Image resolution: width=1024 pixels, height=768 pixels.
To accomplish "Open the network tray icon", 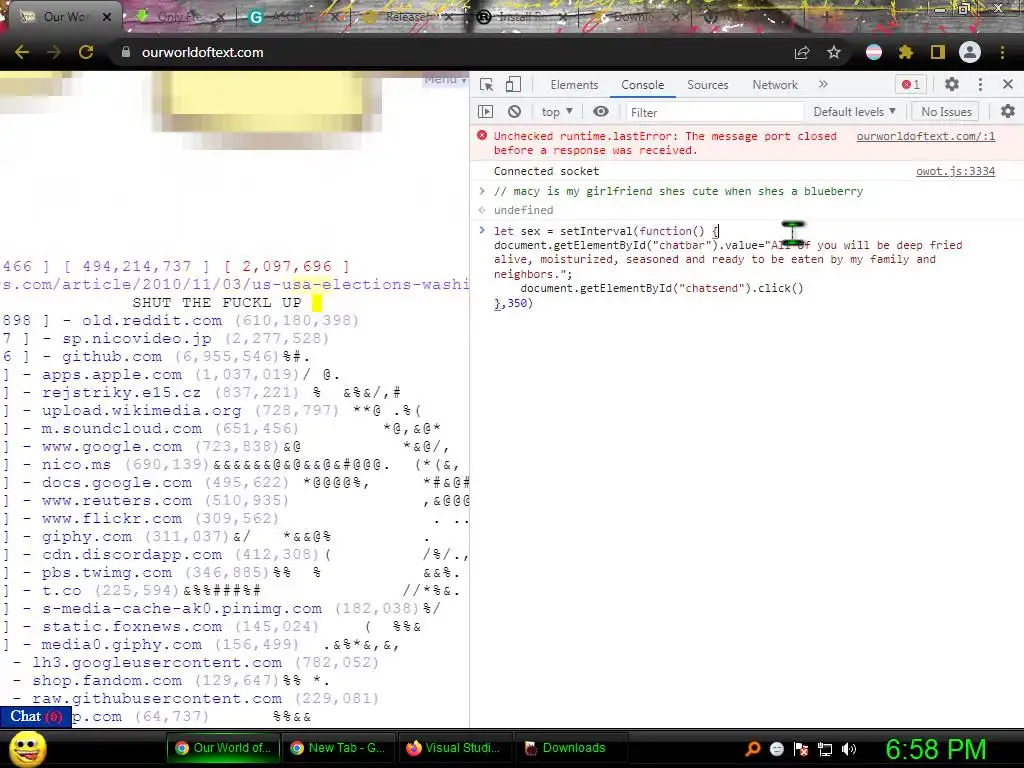I will (x=825, y=749).
